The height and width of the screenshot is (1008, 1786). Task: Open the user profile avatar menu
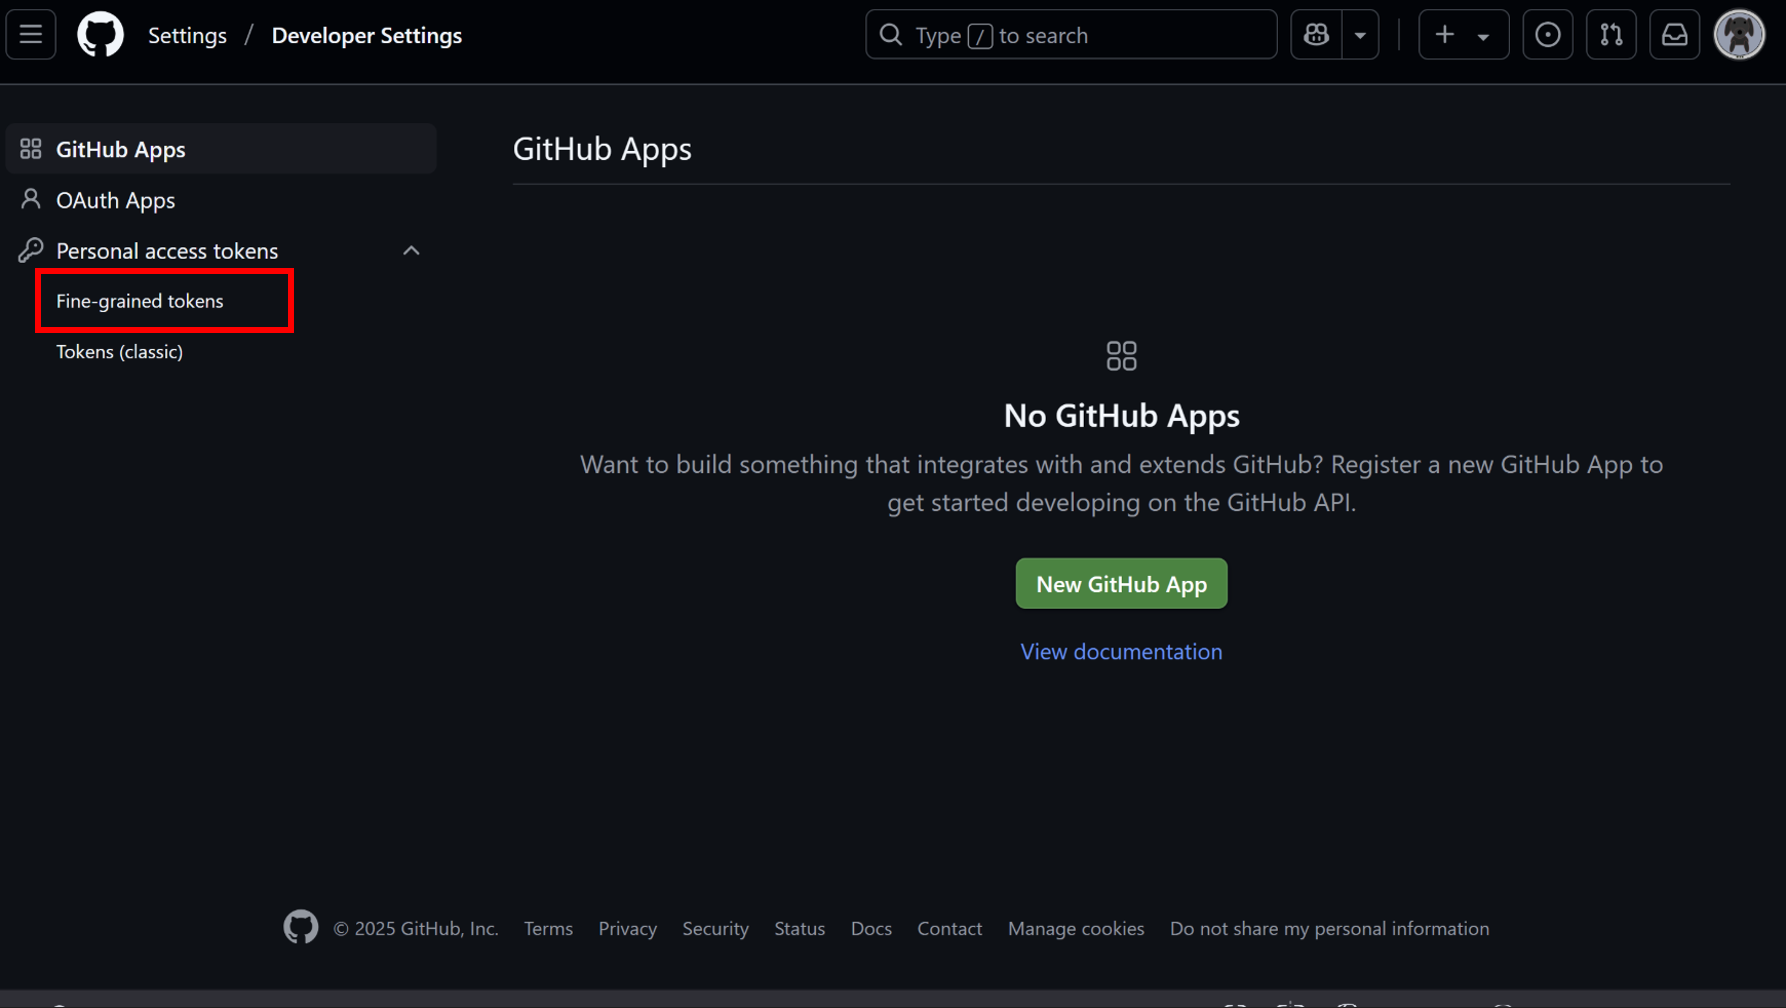click(1739, 35)
